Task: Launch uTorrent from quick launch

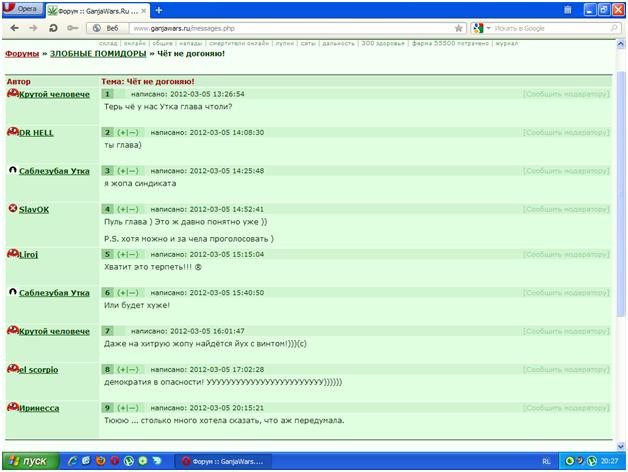Action: pyautogui.click(x=129, y=461)
